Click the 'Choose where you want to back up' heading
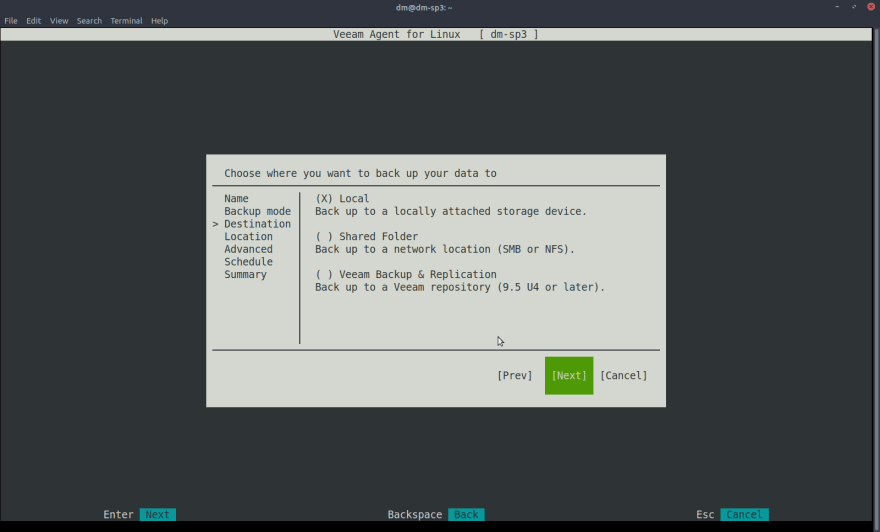 tap(360, 173)
